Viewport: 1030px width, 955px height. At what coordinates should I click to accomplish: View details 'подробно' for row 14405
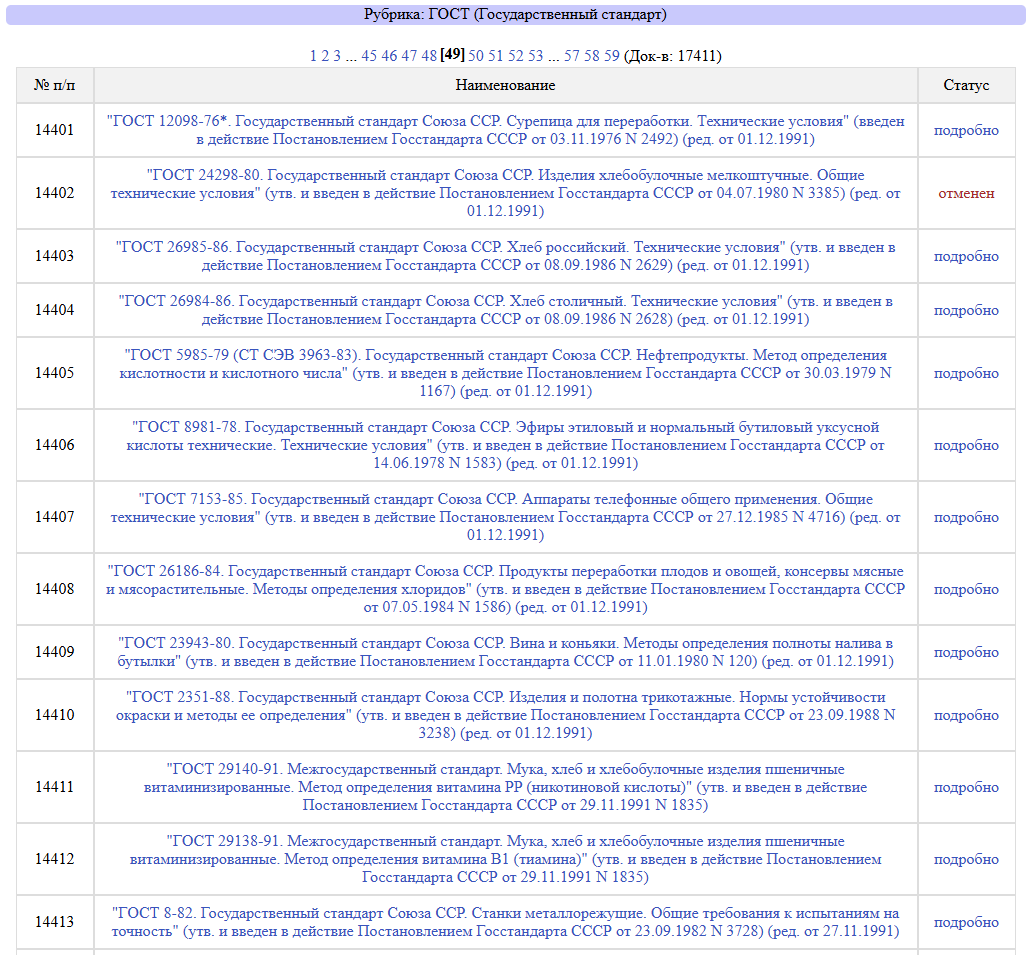pos(966,373)
